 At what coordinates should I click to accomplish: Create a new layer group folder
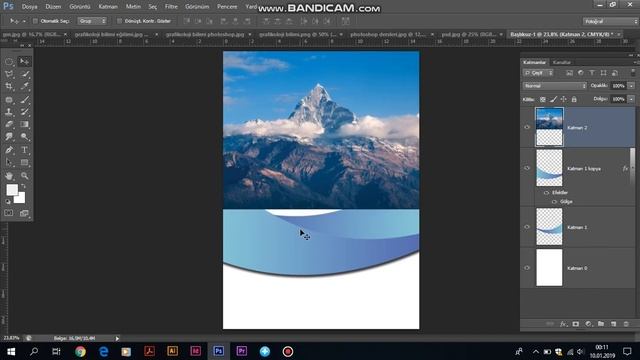click(x=601, y=324)
